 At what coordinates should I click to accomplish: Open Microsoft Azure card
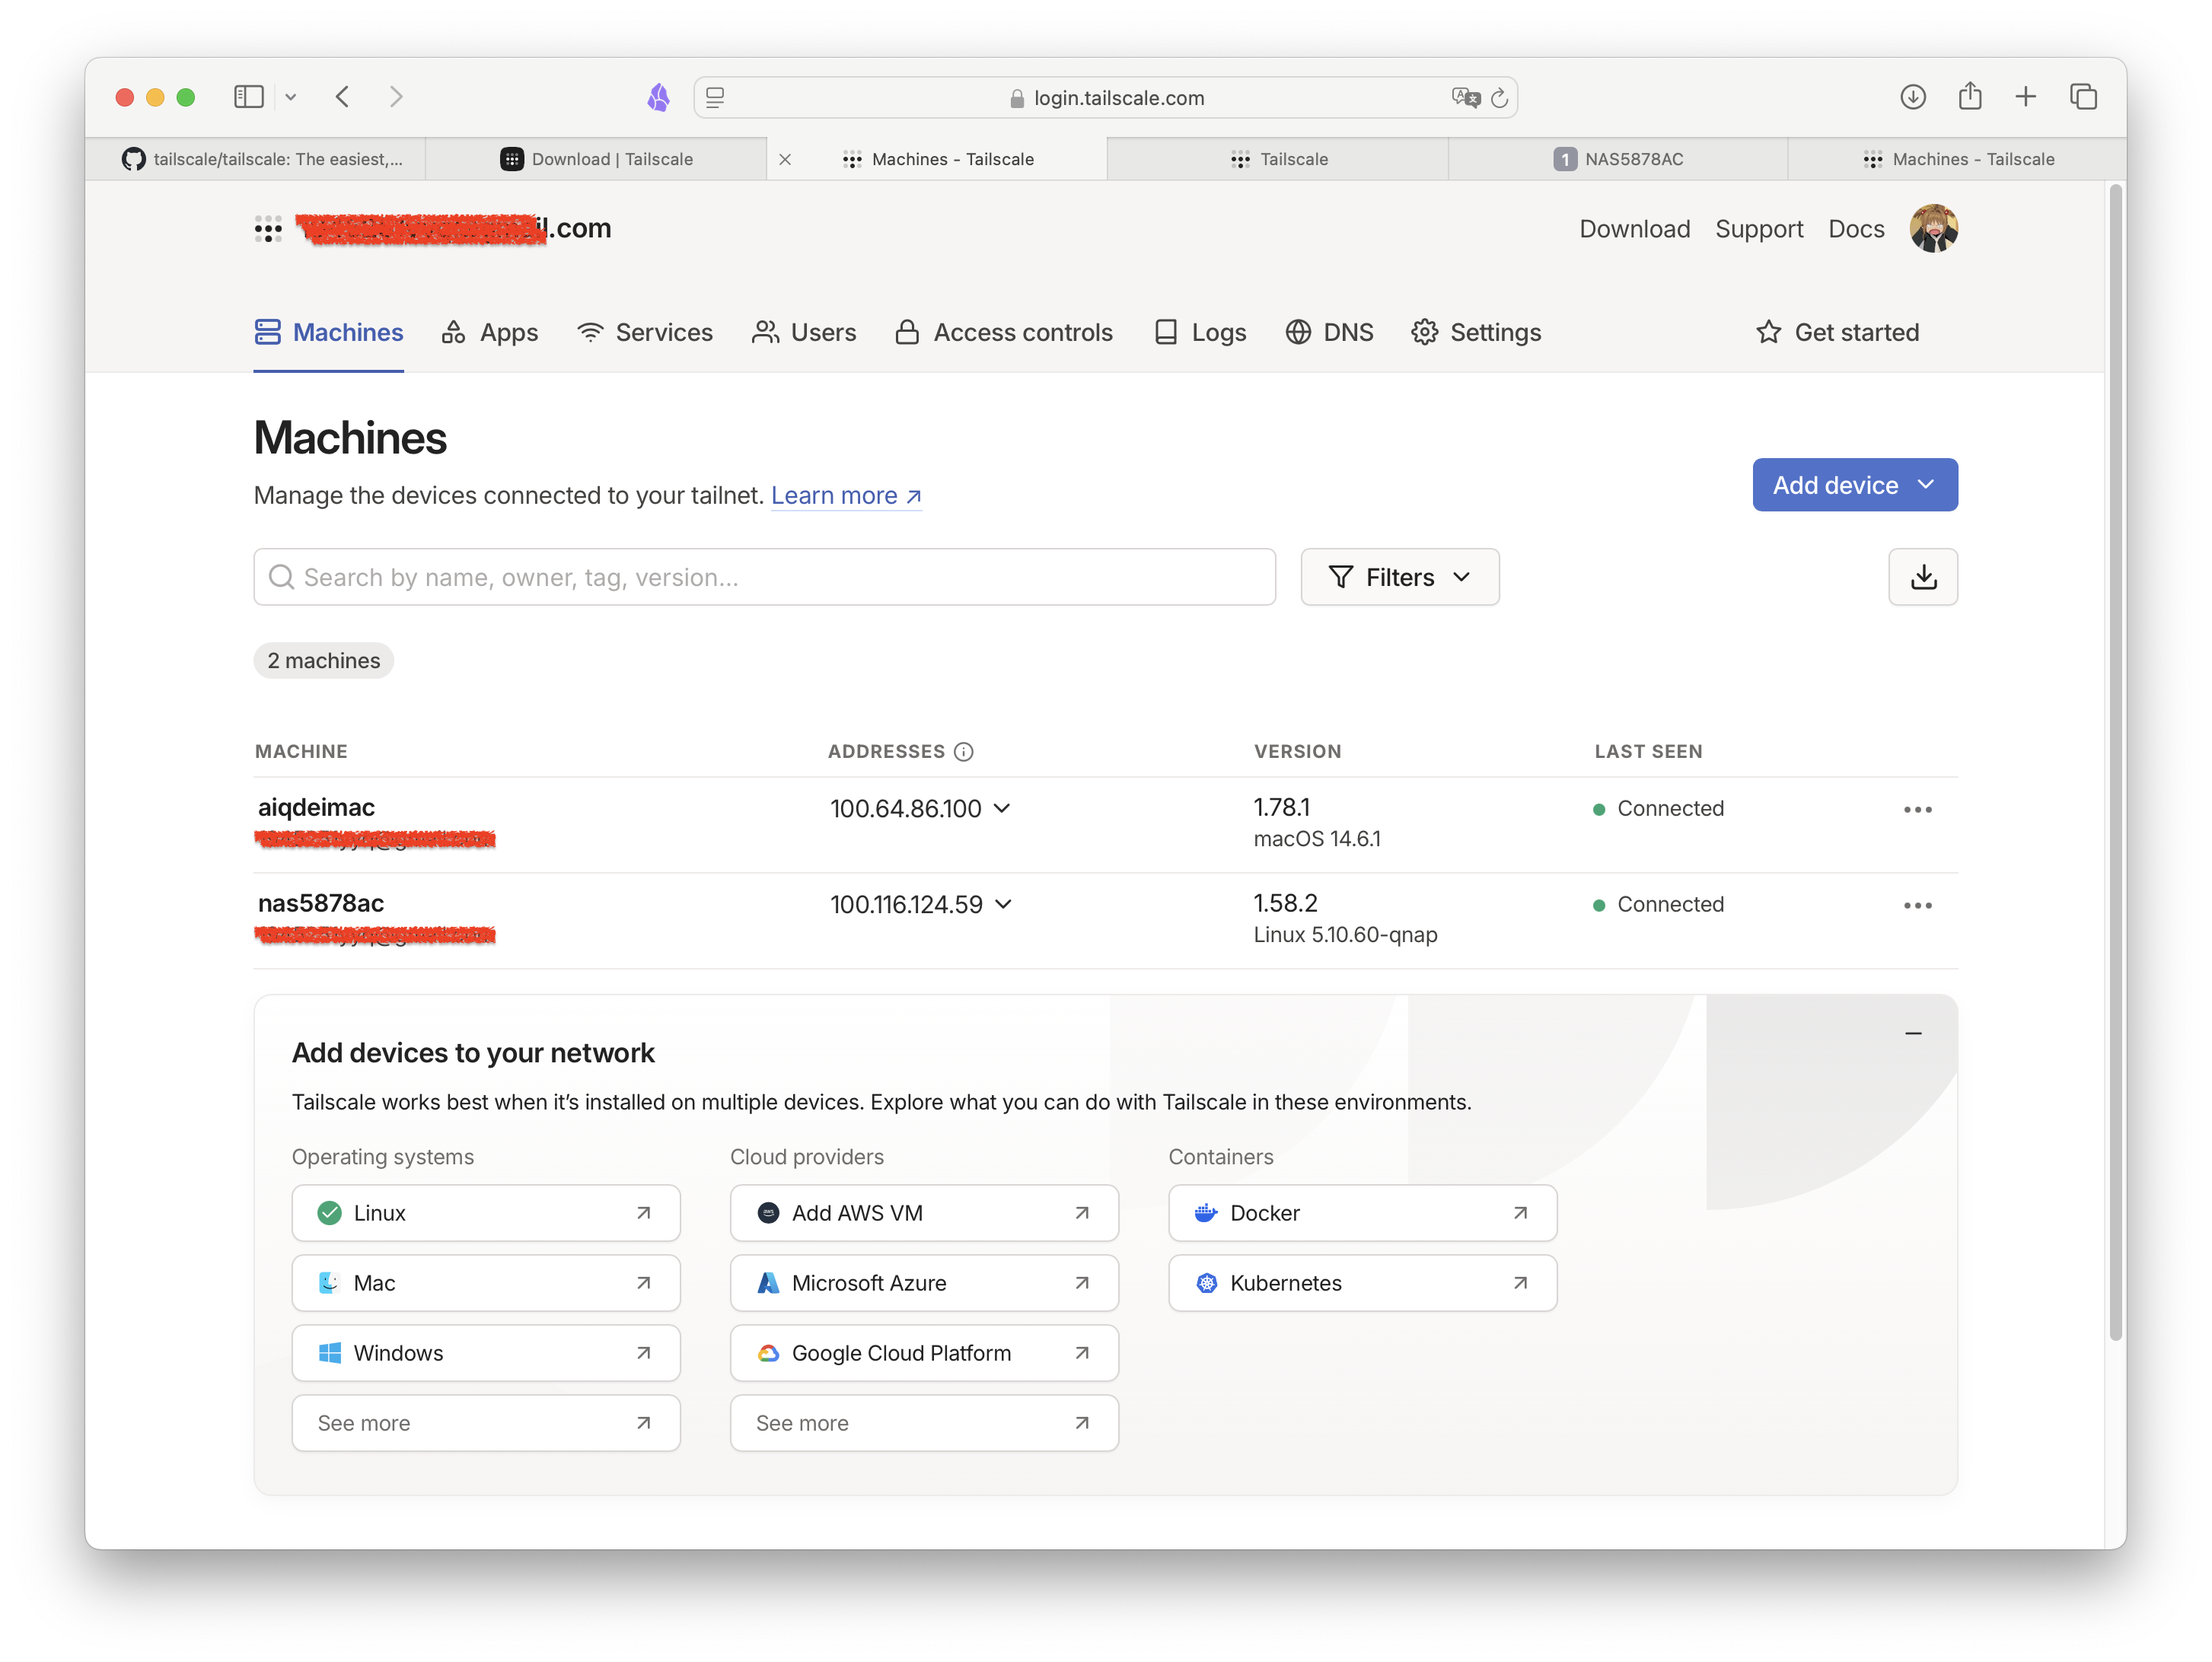coord(924,1283)
